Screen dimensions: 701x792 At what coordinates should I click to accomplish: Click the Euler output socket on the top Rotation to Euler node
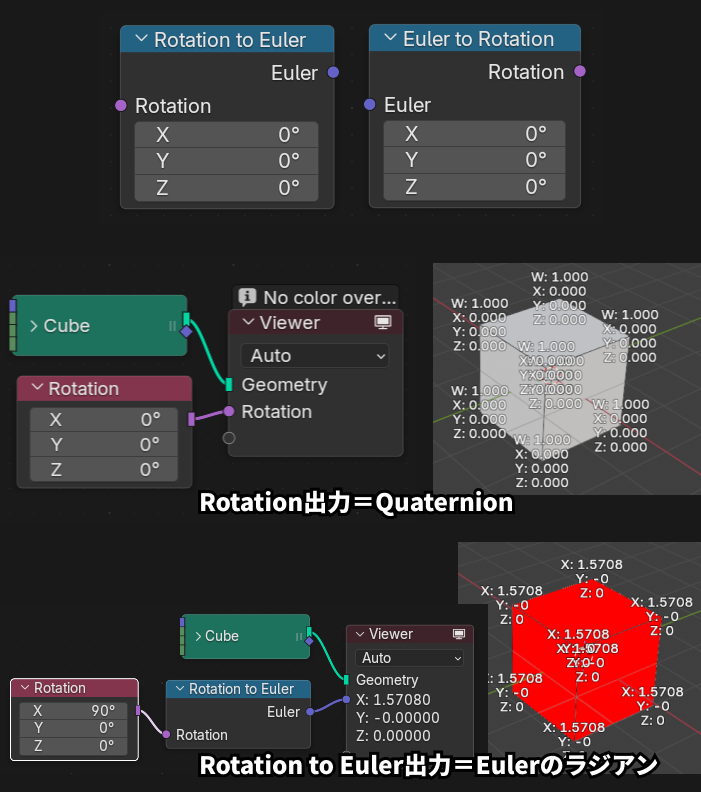coord(333,72)
